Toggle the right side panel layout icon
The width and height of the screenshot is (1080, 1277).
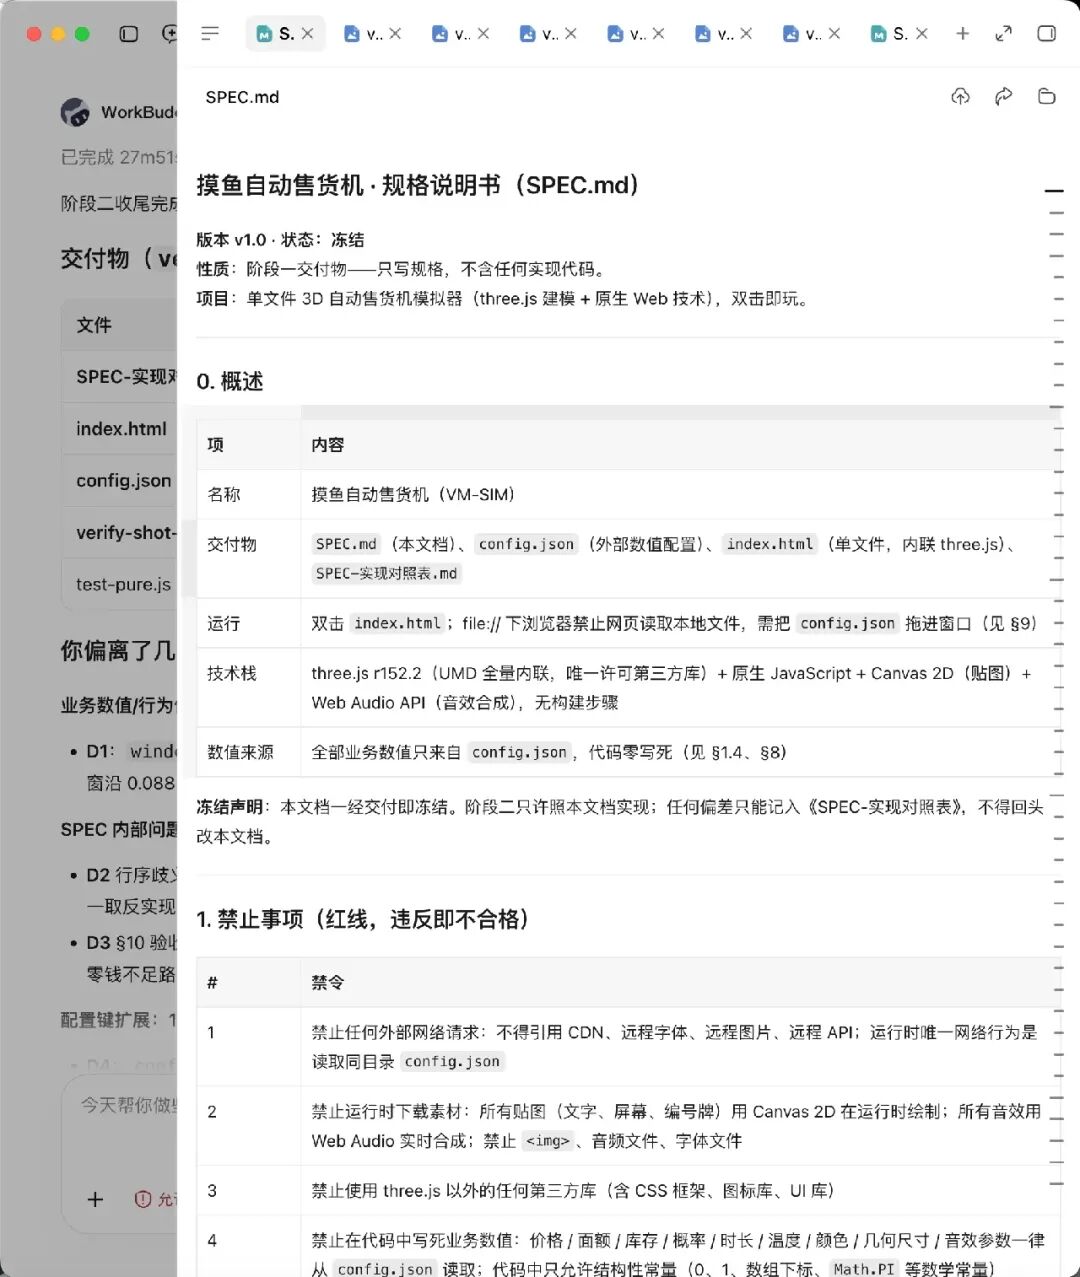pyautogui.click(x=1046, y=34)
